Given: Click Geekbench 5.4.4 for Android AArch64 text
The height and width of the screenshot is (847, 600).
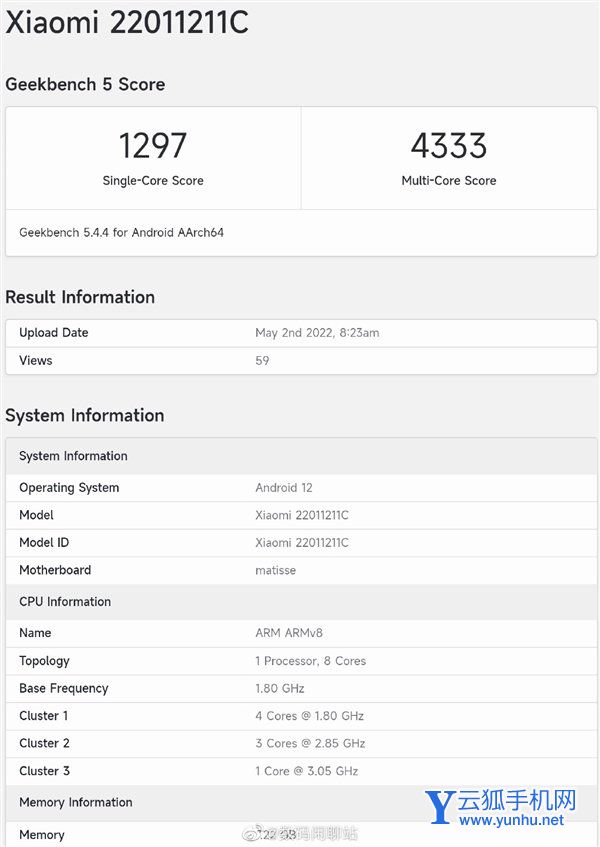Looking at the screenshot, I should pos(122,232).
